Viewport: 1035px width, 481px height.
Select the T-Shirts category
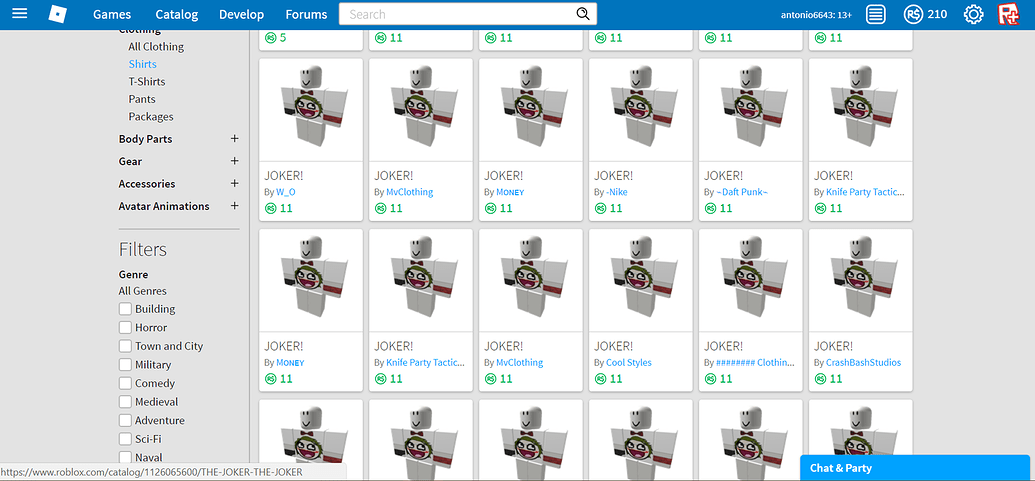tap(147, 82)
